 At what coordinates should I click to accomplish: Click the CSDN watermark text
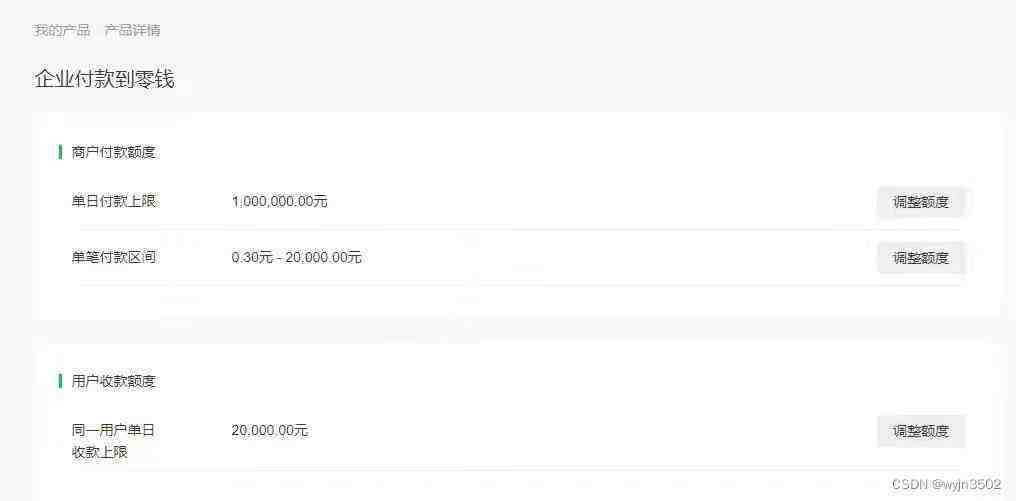click(x=908, y=483)
